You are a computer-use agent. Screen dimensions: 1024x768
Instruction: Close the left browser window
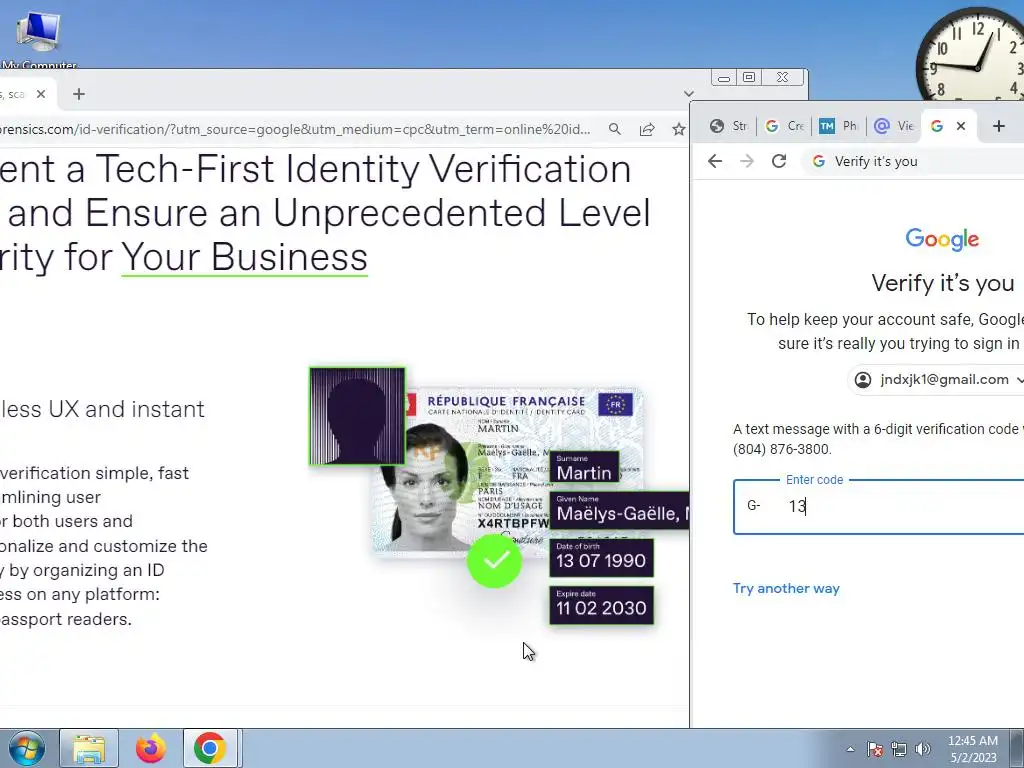click(782, 78)
